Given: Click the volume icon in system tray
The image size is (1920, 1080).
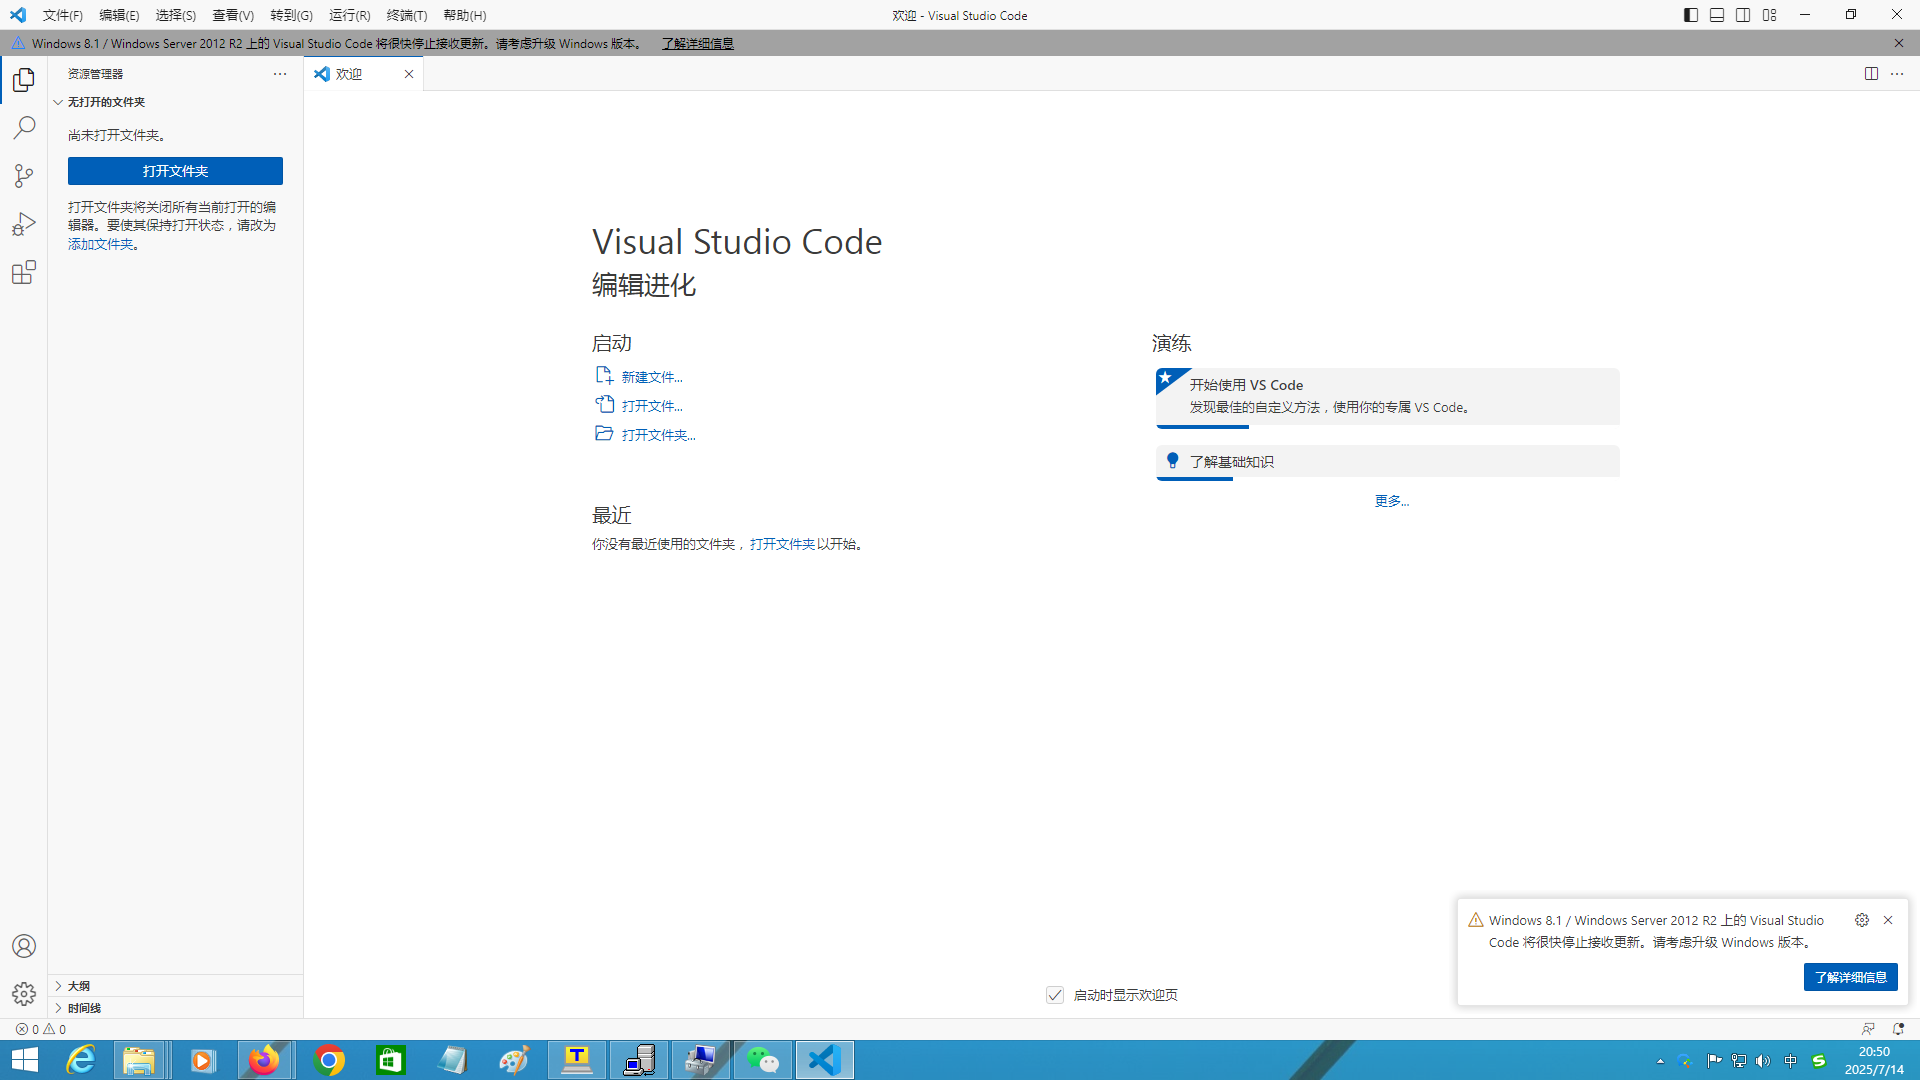Looking at the screenshot, I should pos(1763,1061).
